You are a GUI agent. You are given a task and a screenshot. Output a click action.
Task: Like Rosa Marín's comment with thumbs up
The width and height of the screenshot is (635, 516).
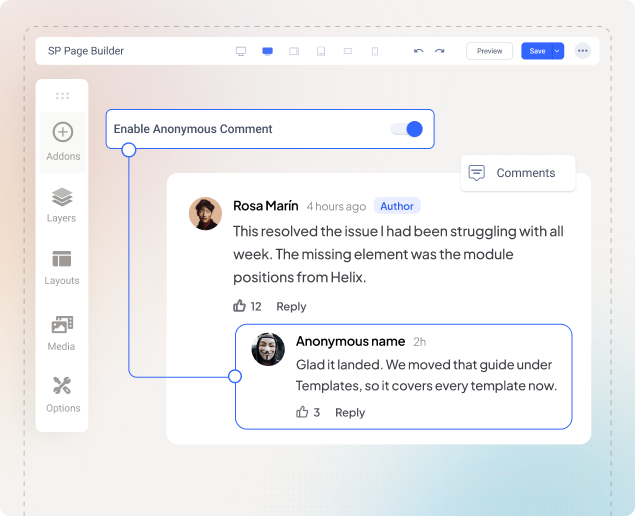tap(239, 306)
